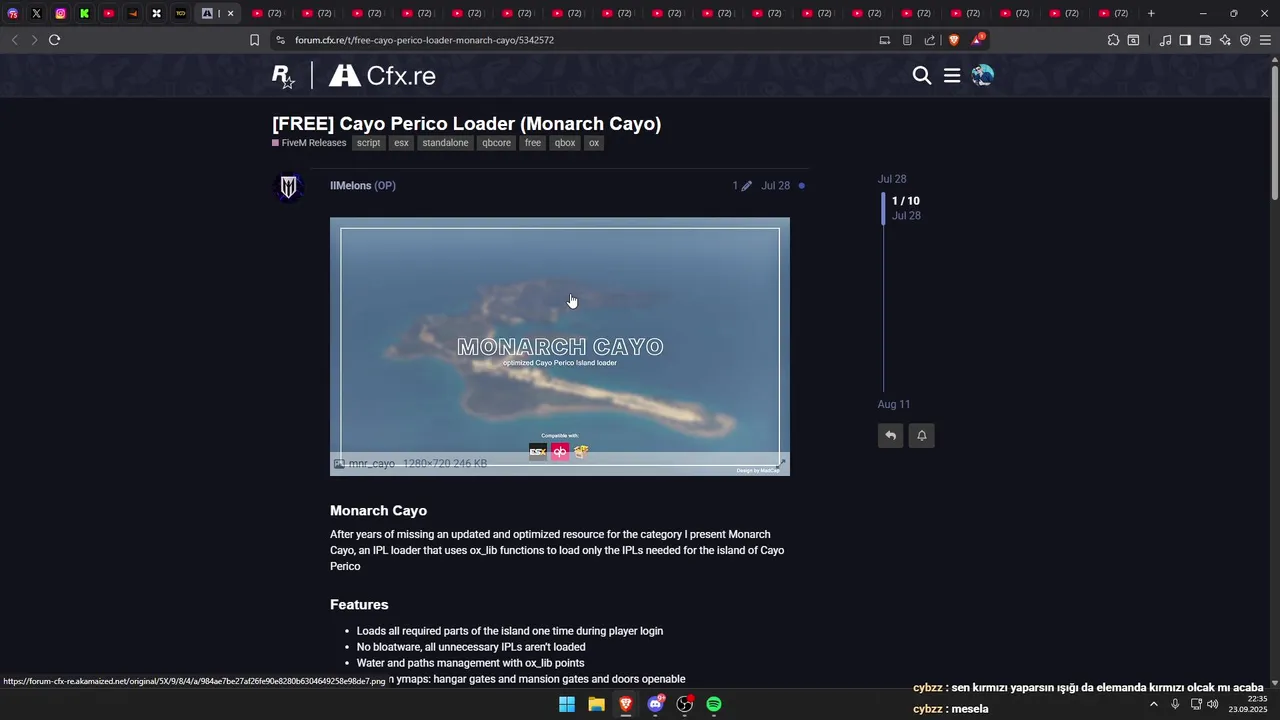Open the FiveM Releases category link
Screen dimensions: 1280x720
[309, 143]
